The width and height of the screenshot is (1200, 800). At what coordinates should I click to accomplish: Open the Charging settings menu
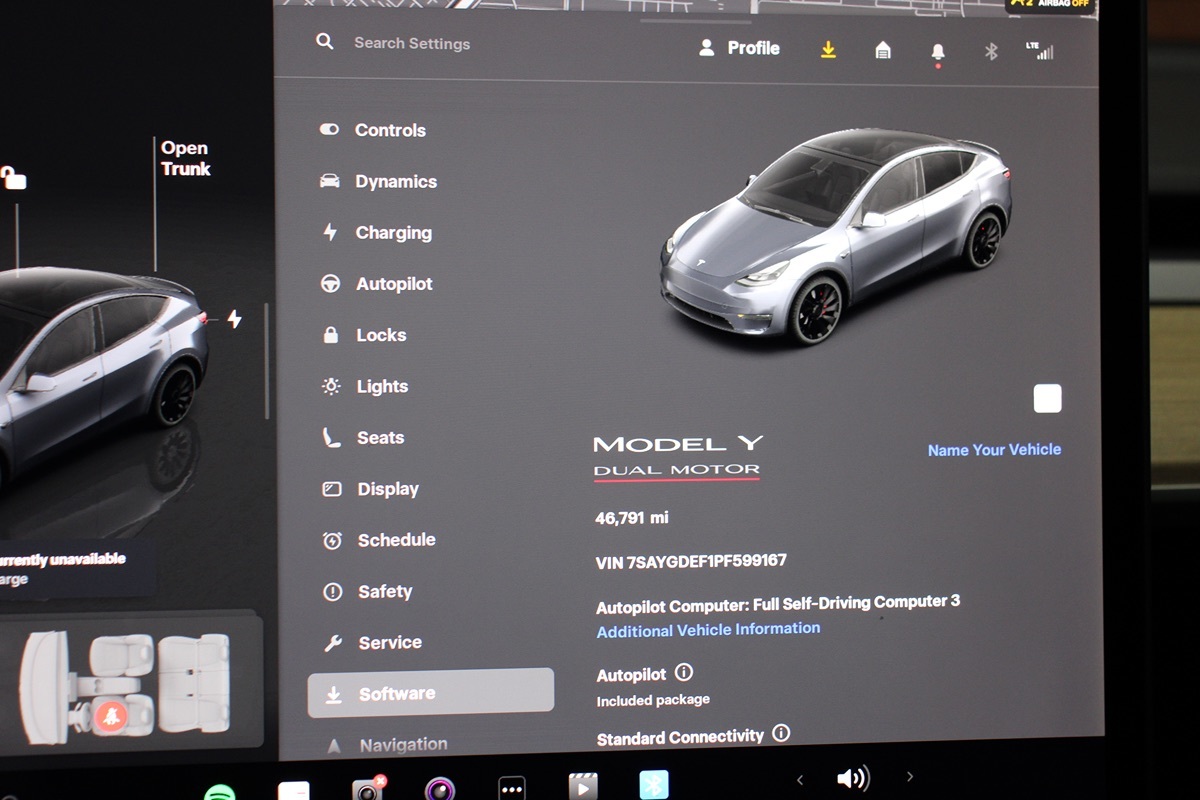tap(393, 233)
